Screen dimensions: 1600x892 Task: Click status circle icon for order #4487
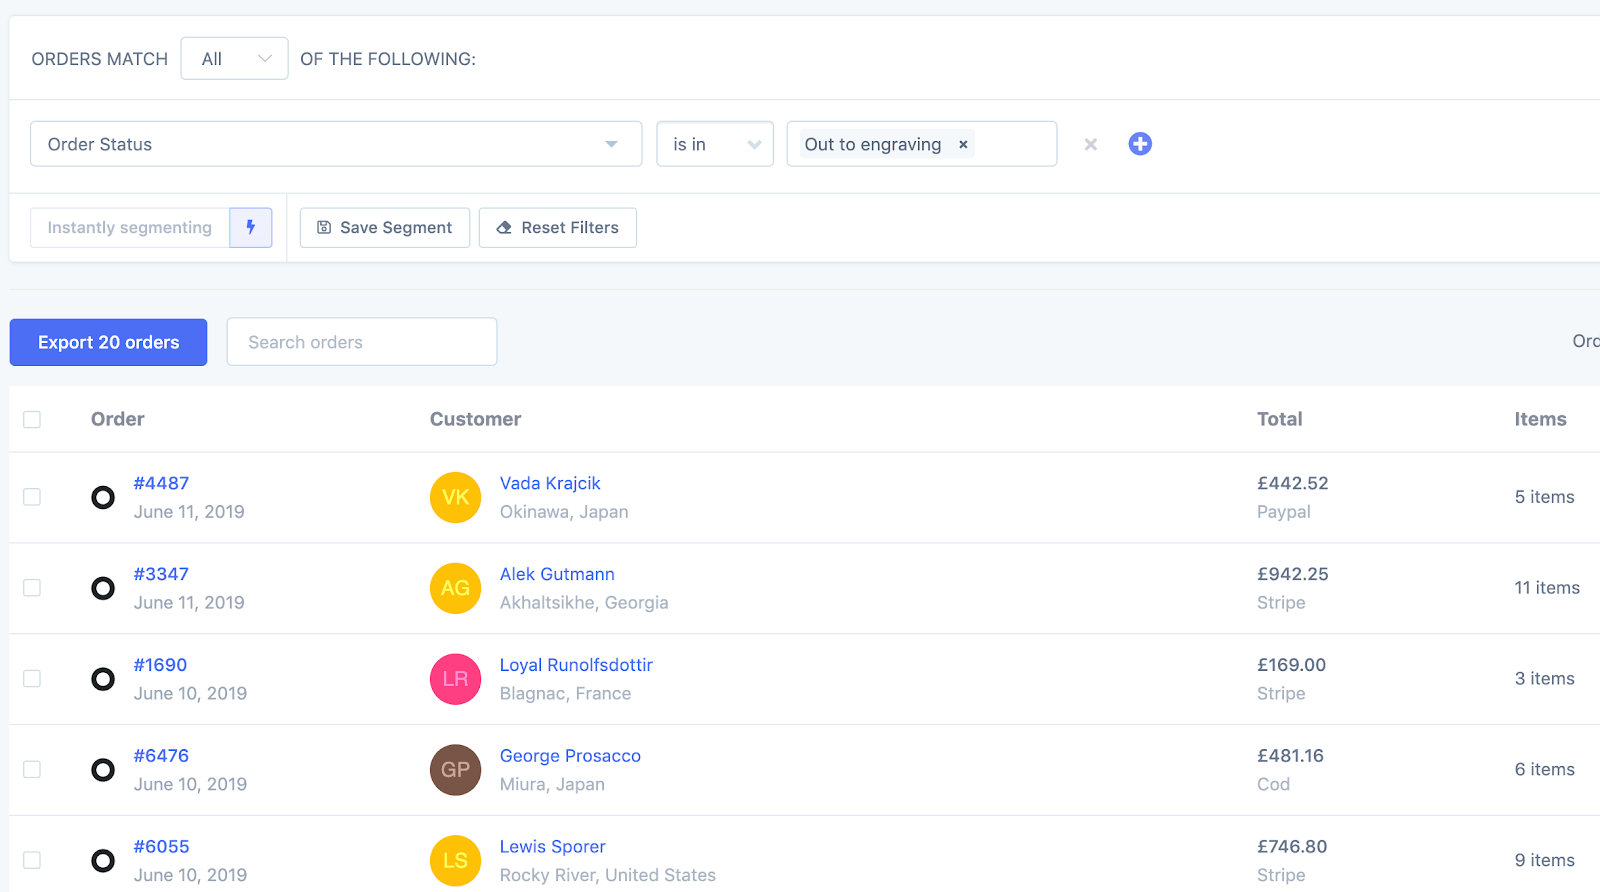103,497
